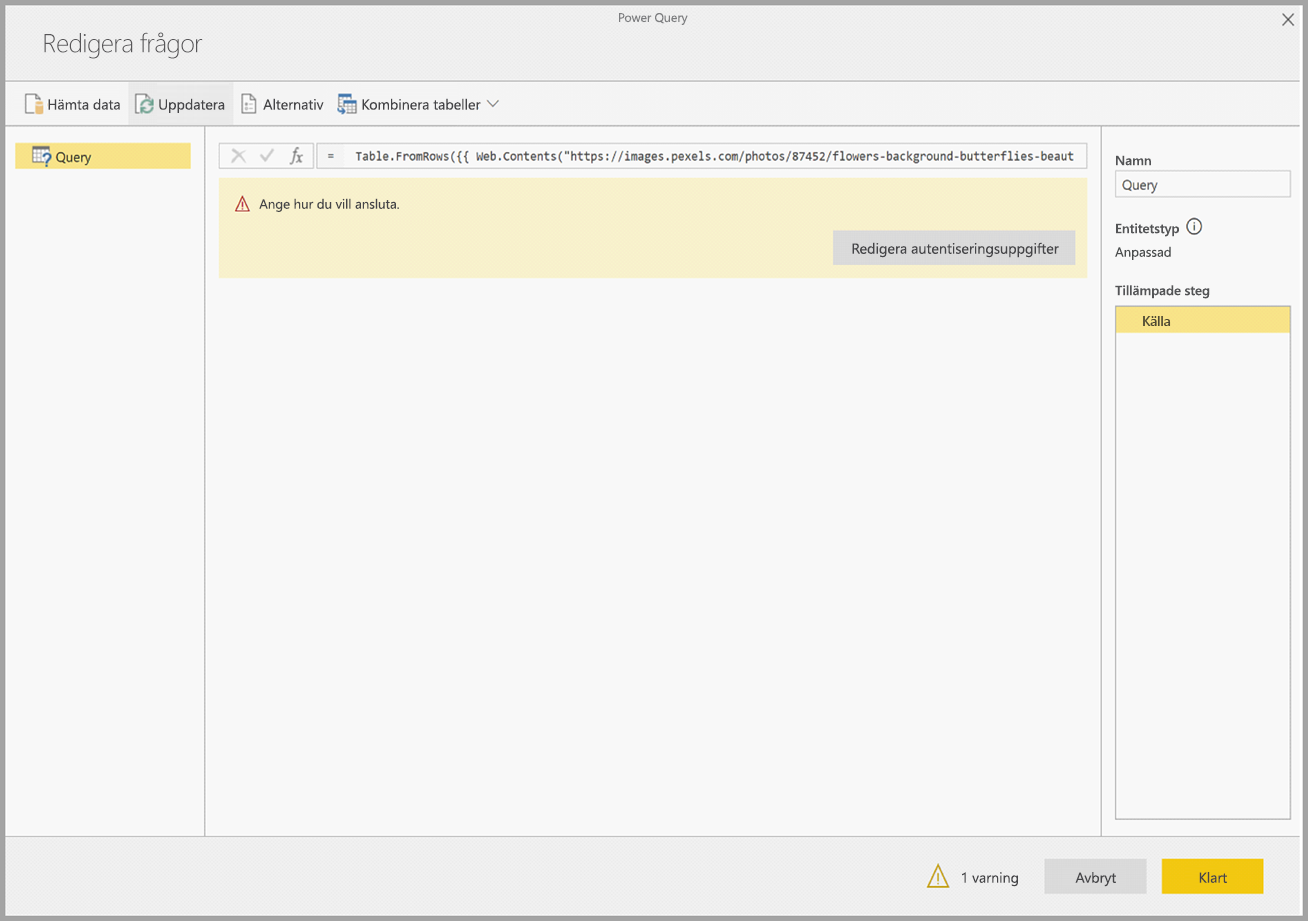Select the Källa applied step
Viewport: 1308px width, 921px height.
coord(1203,321)
